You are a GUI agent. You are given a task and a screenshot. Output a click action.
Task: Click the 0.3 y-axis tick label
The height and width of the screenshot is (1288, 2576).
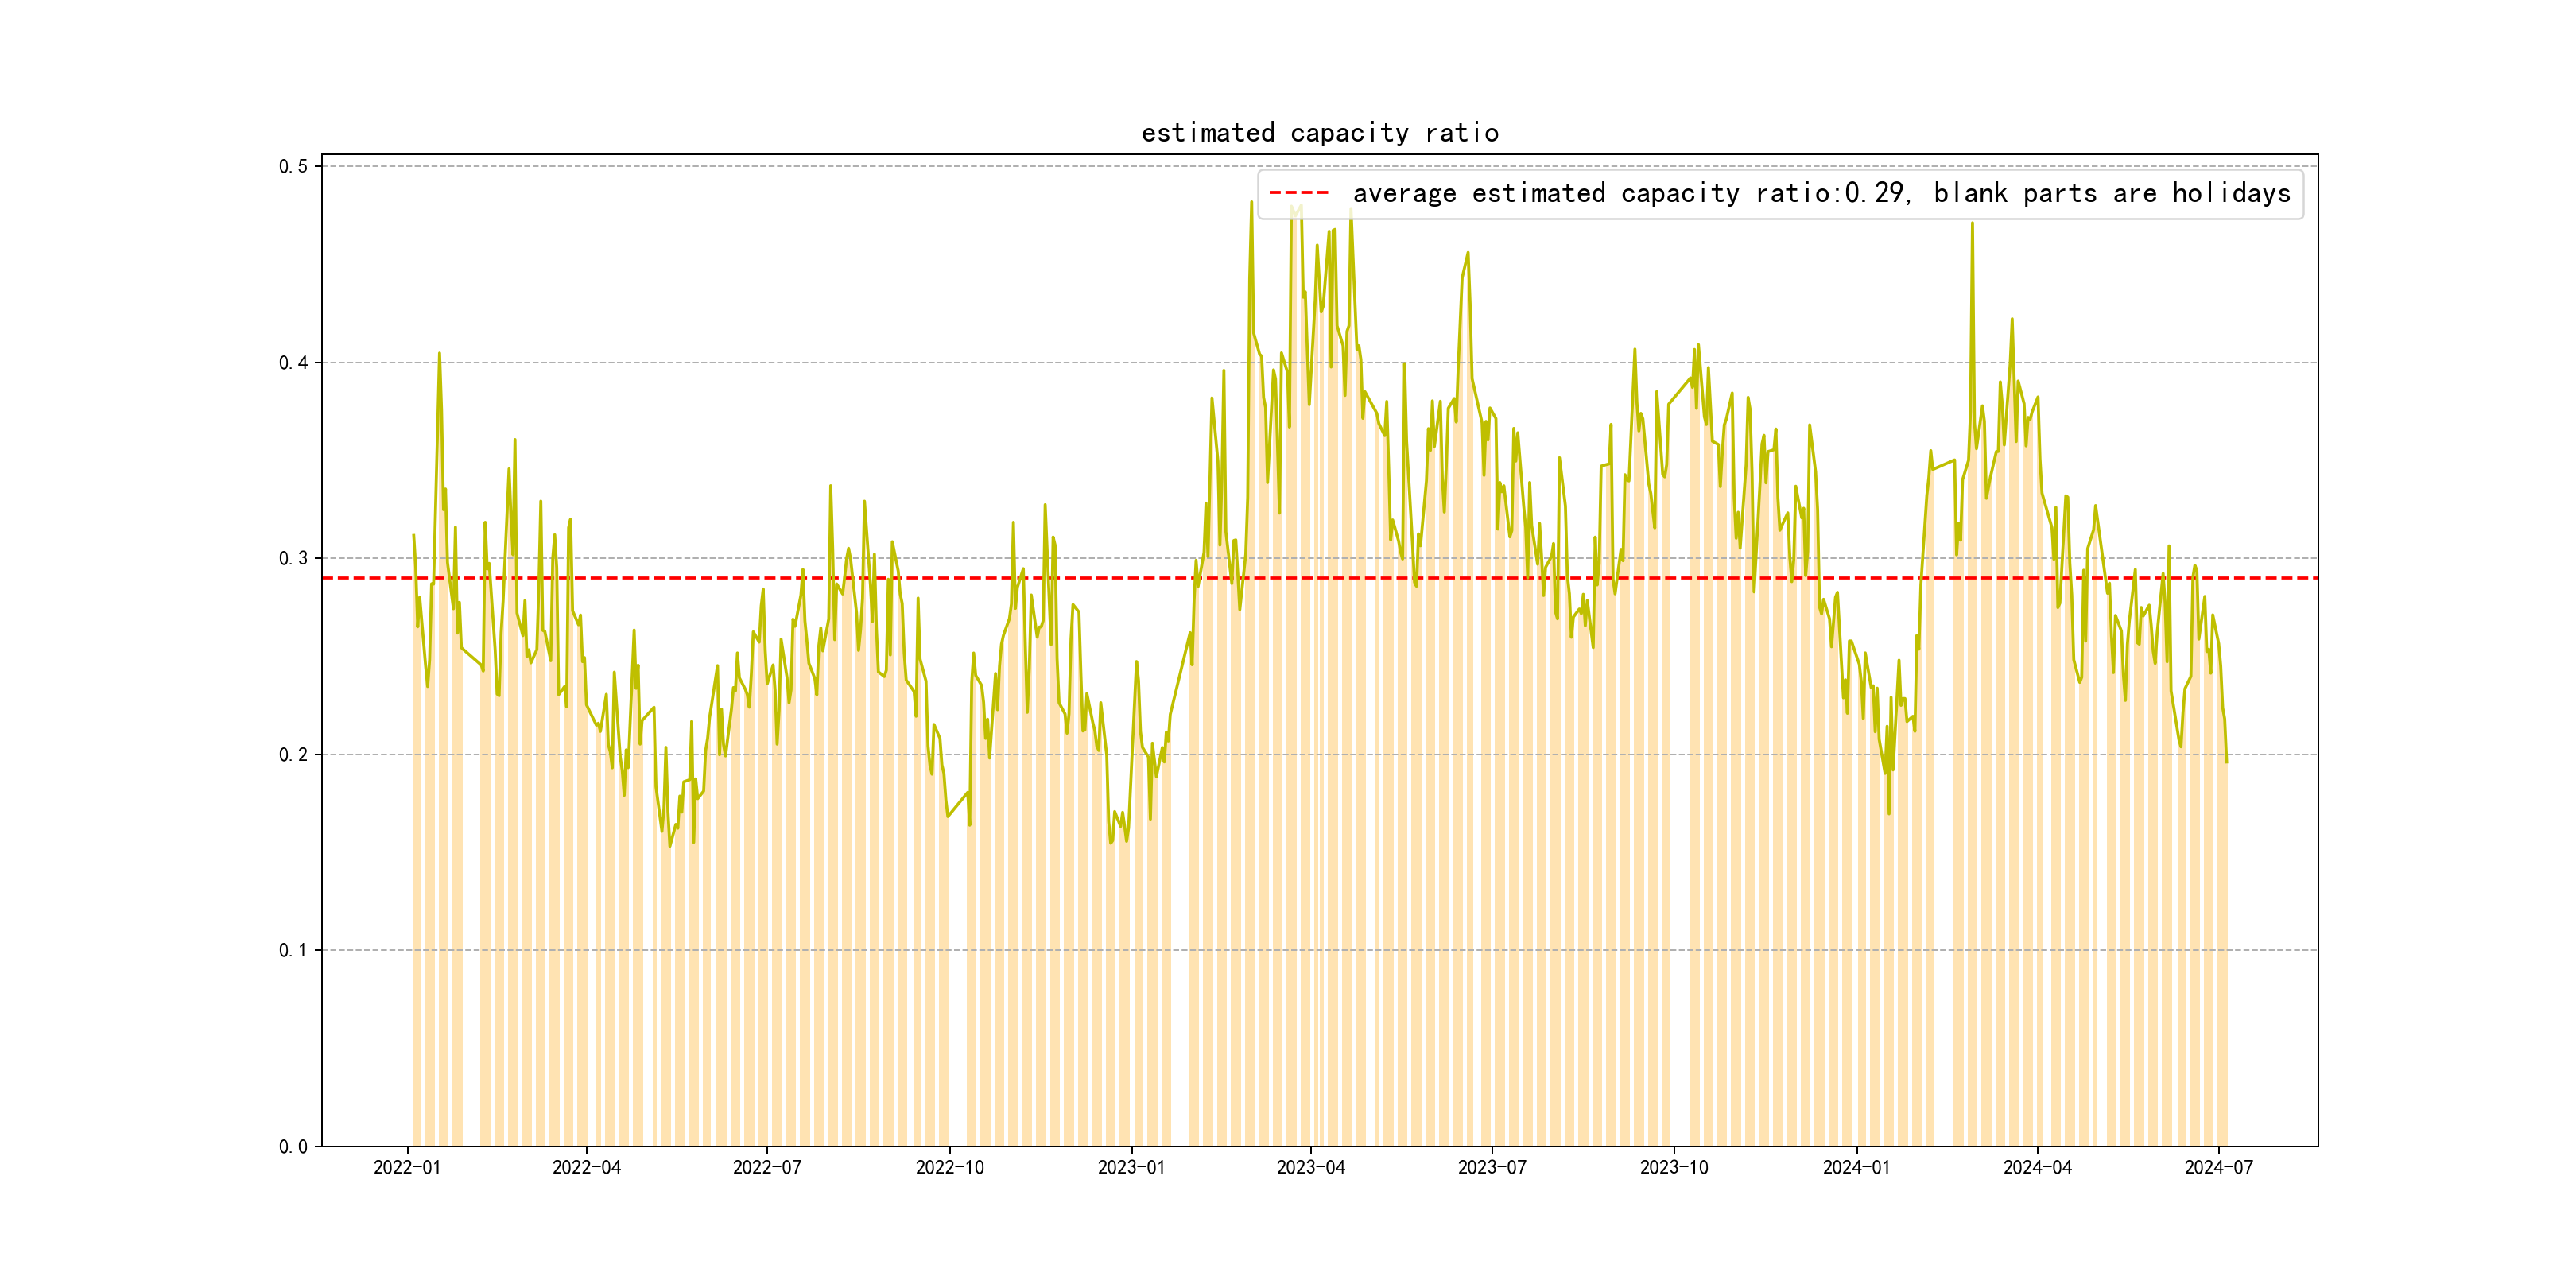pyautogui.click(x=293, y=558)
